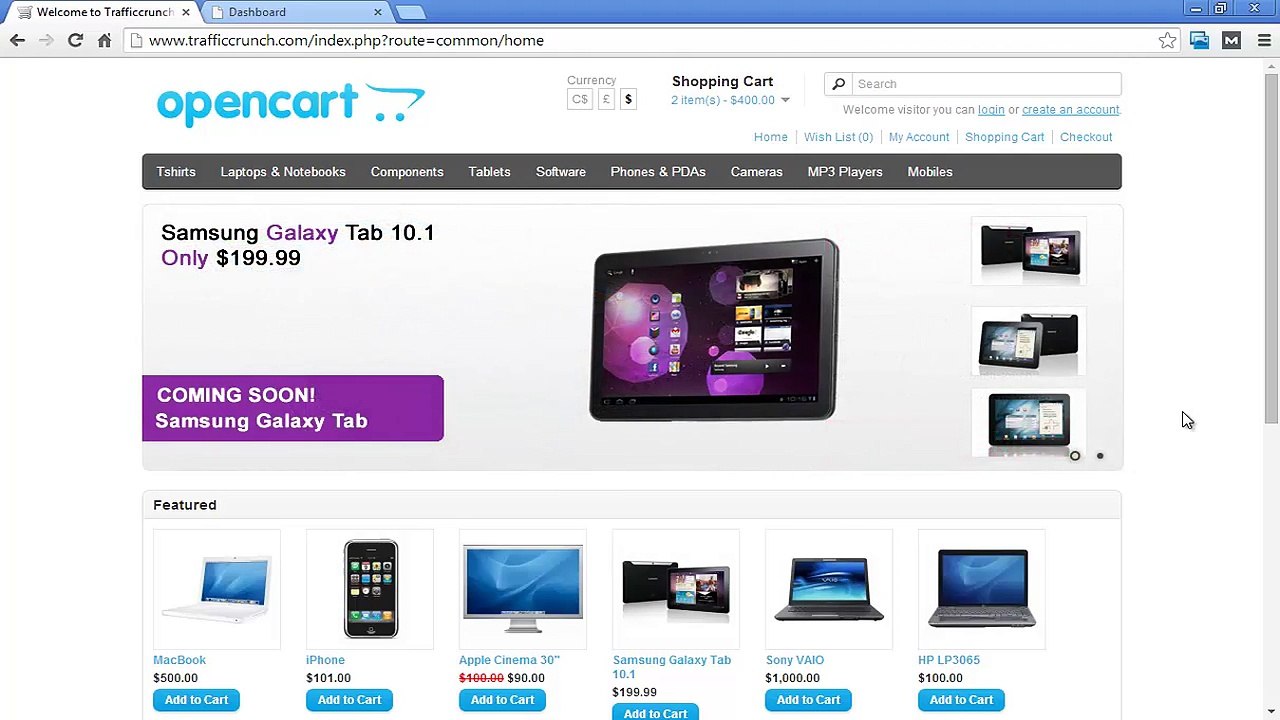The width and height of the screenshot is (1280, 720).
Task: Open the MP3 Players category
Action: click(845, 172)
